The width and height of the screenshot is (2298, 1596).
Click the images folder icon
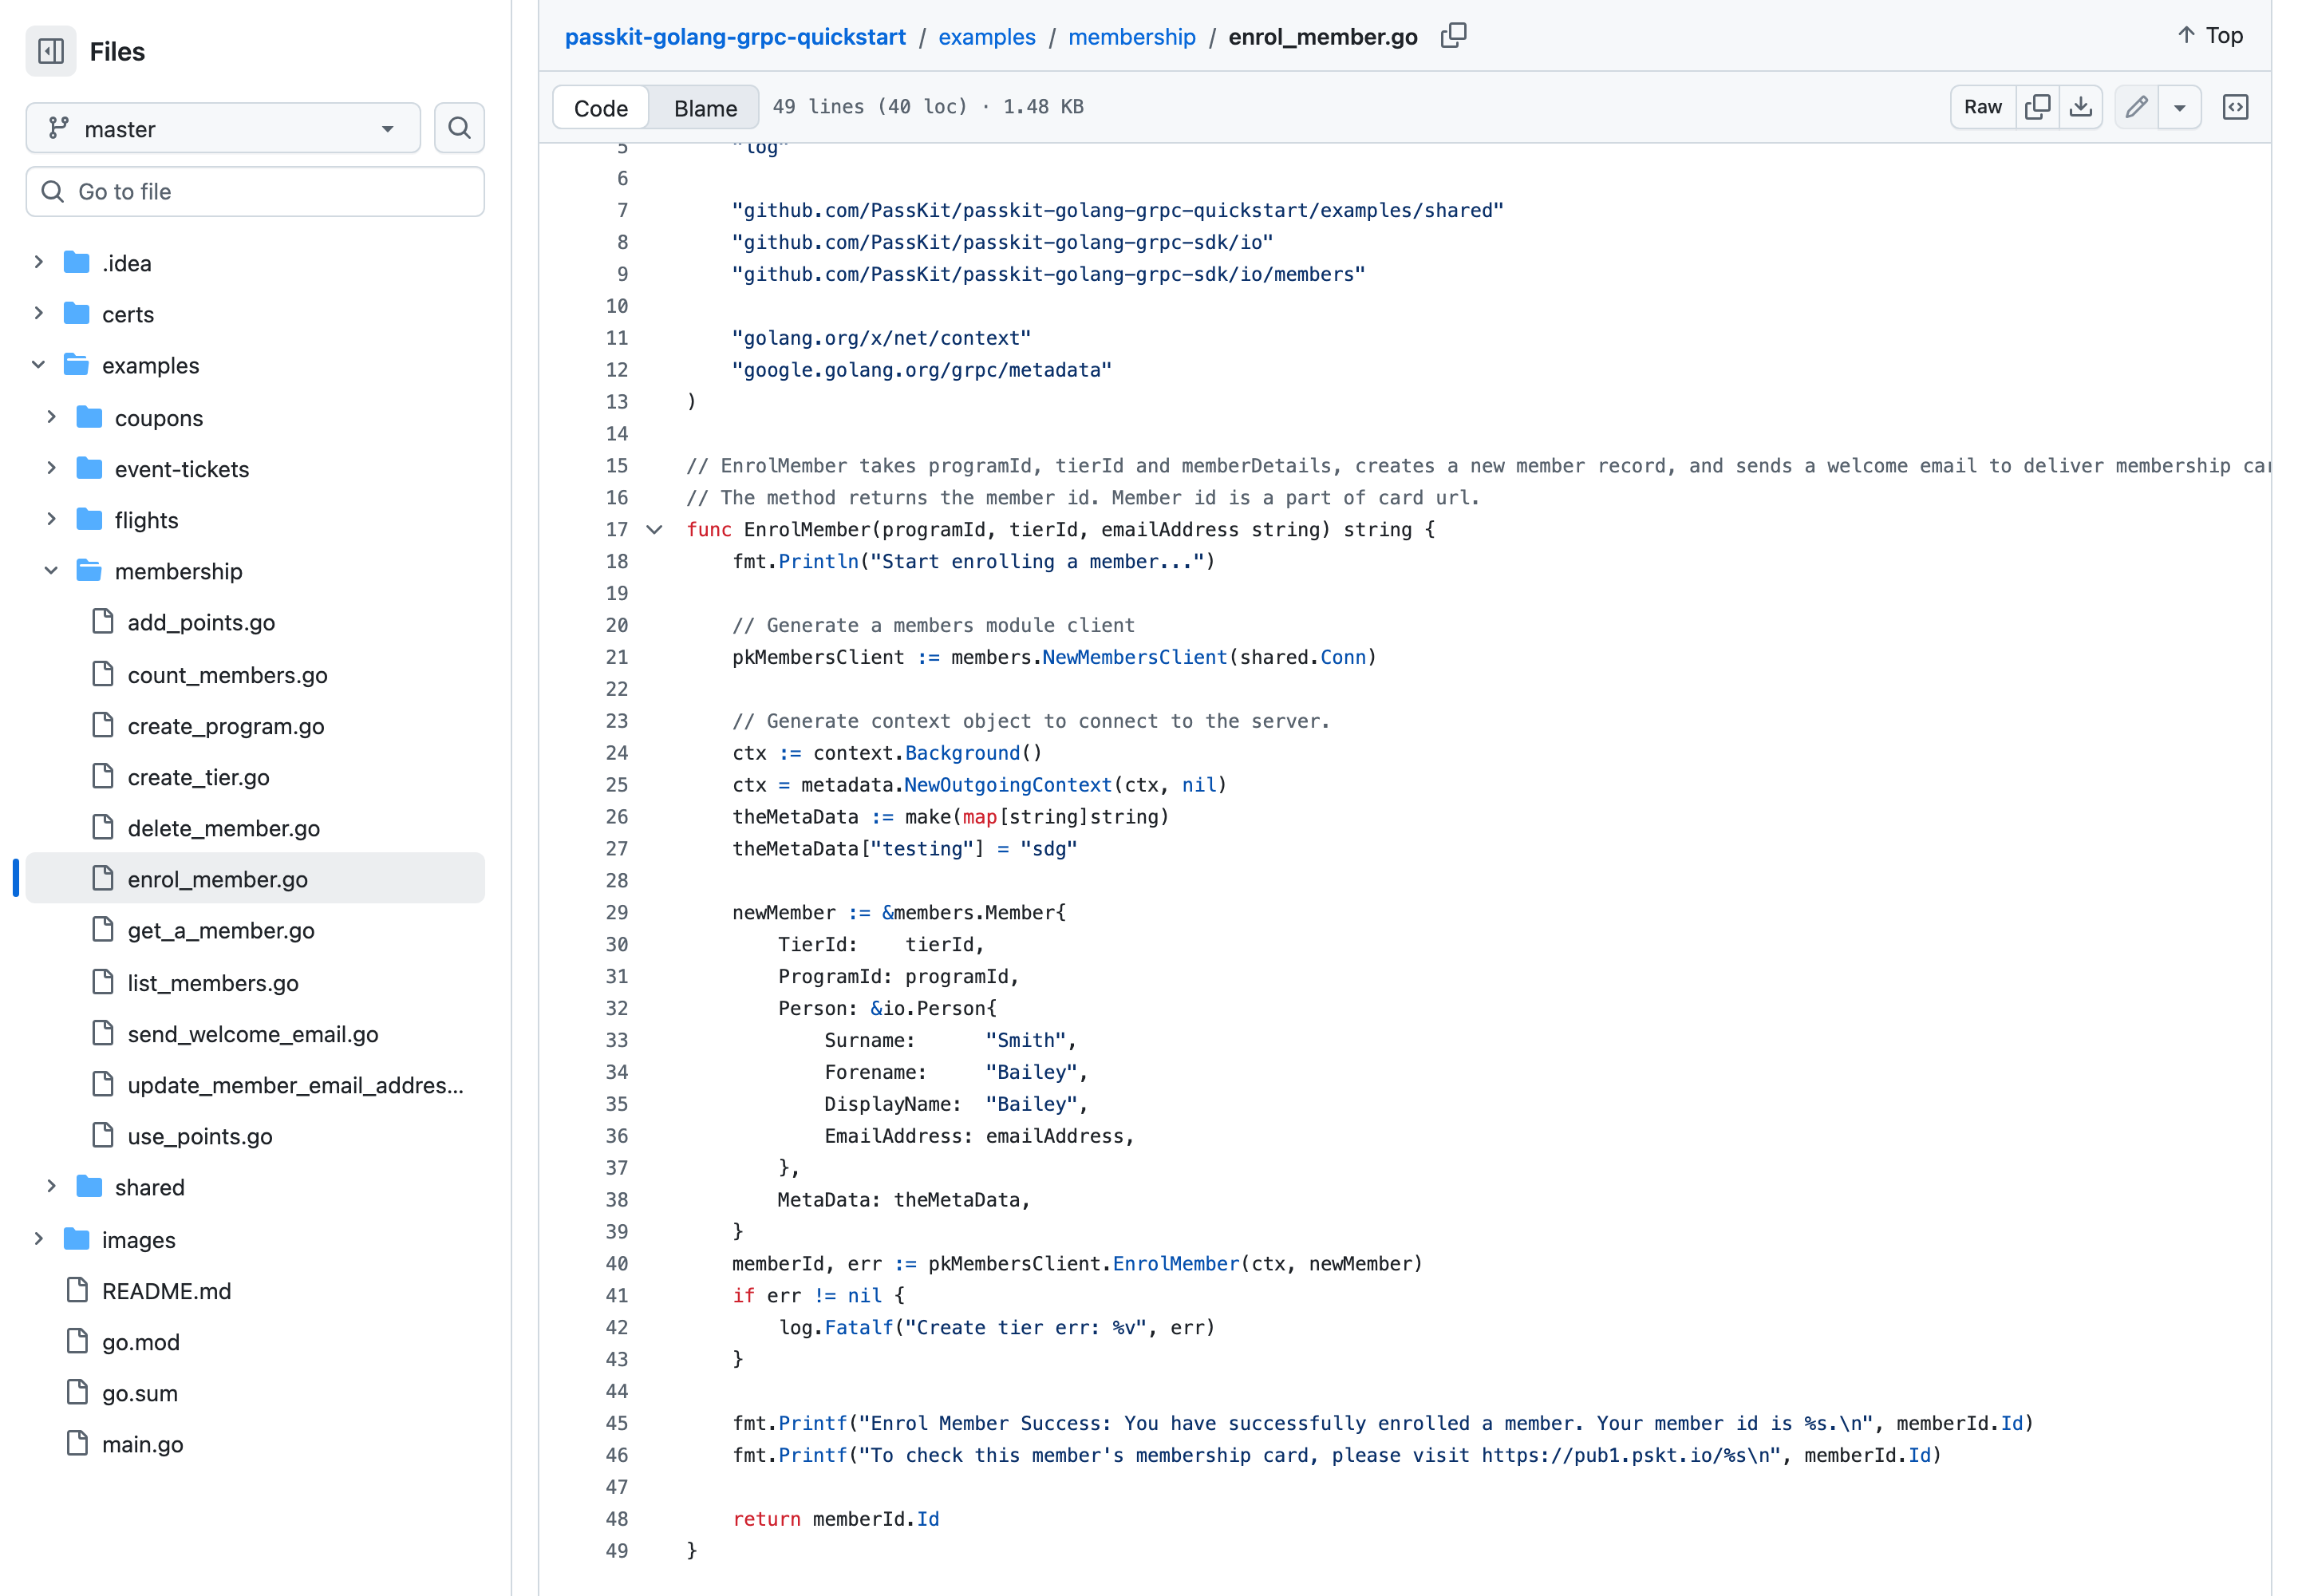[x=77, y=1239]
